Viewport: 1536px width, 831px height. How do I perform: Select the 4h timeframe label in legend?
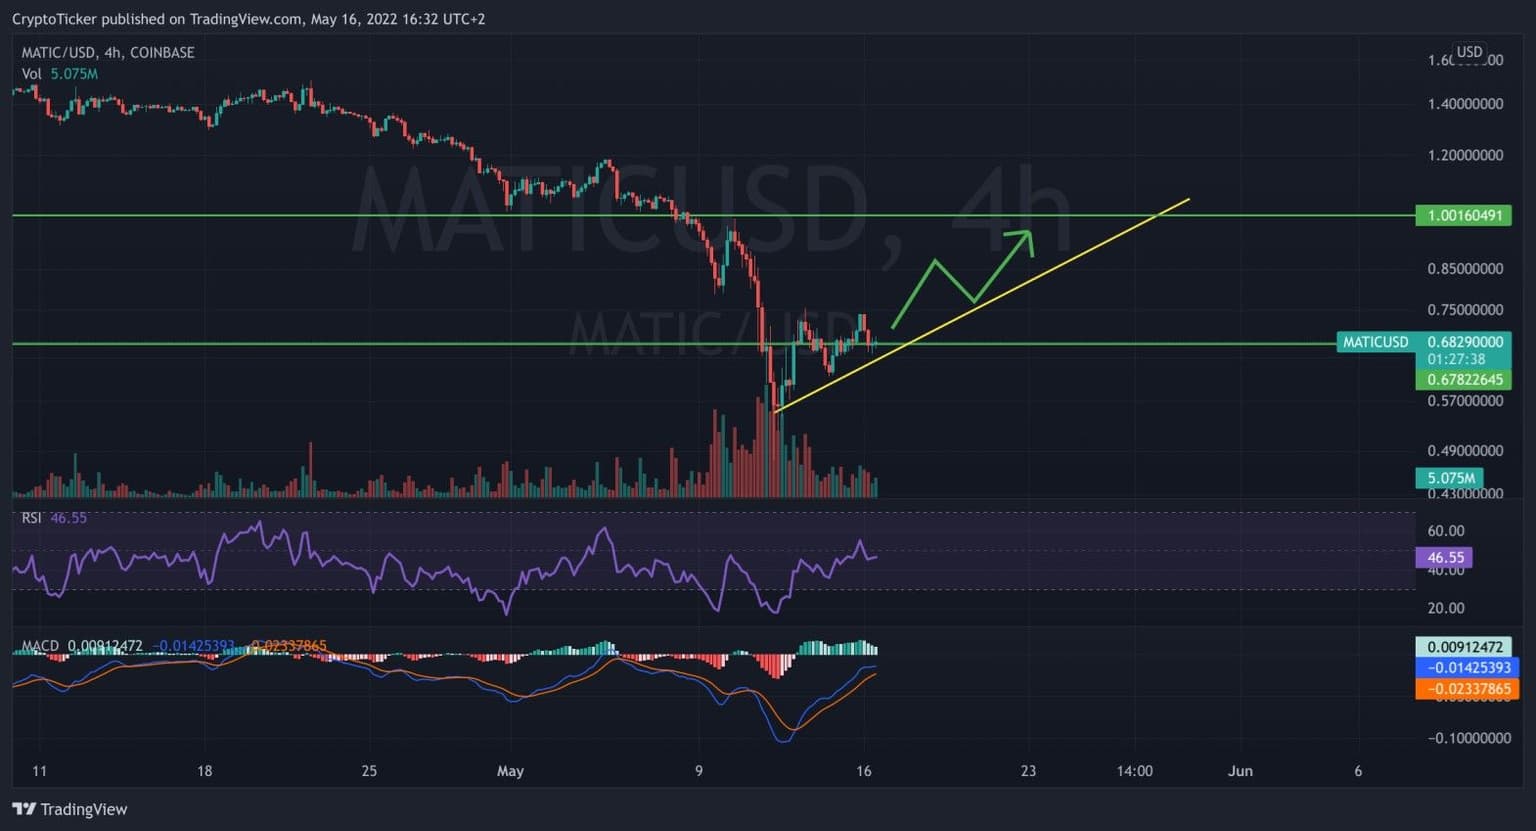pyautogui.click(x=111, y=52)
